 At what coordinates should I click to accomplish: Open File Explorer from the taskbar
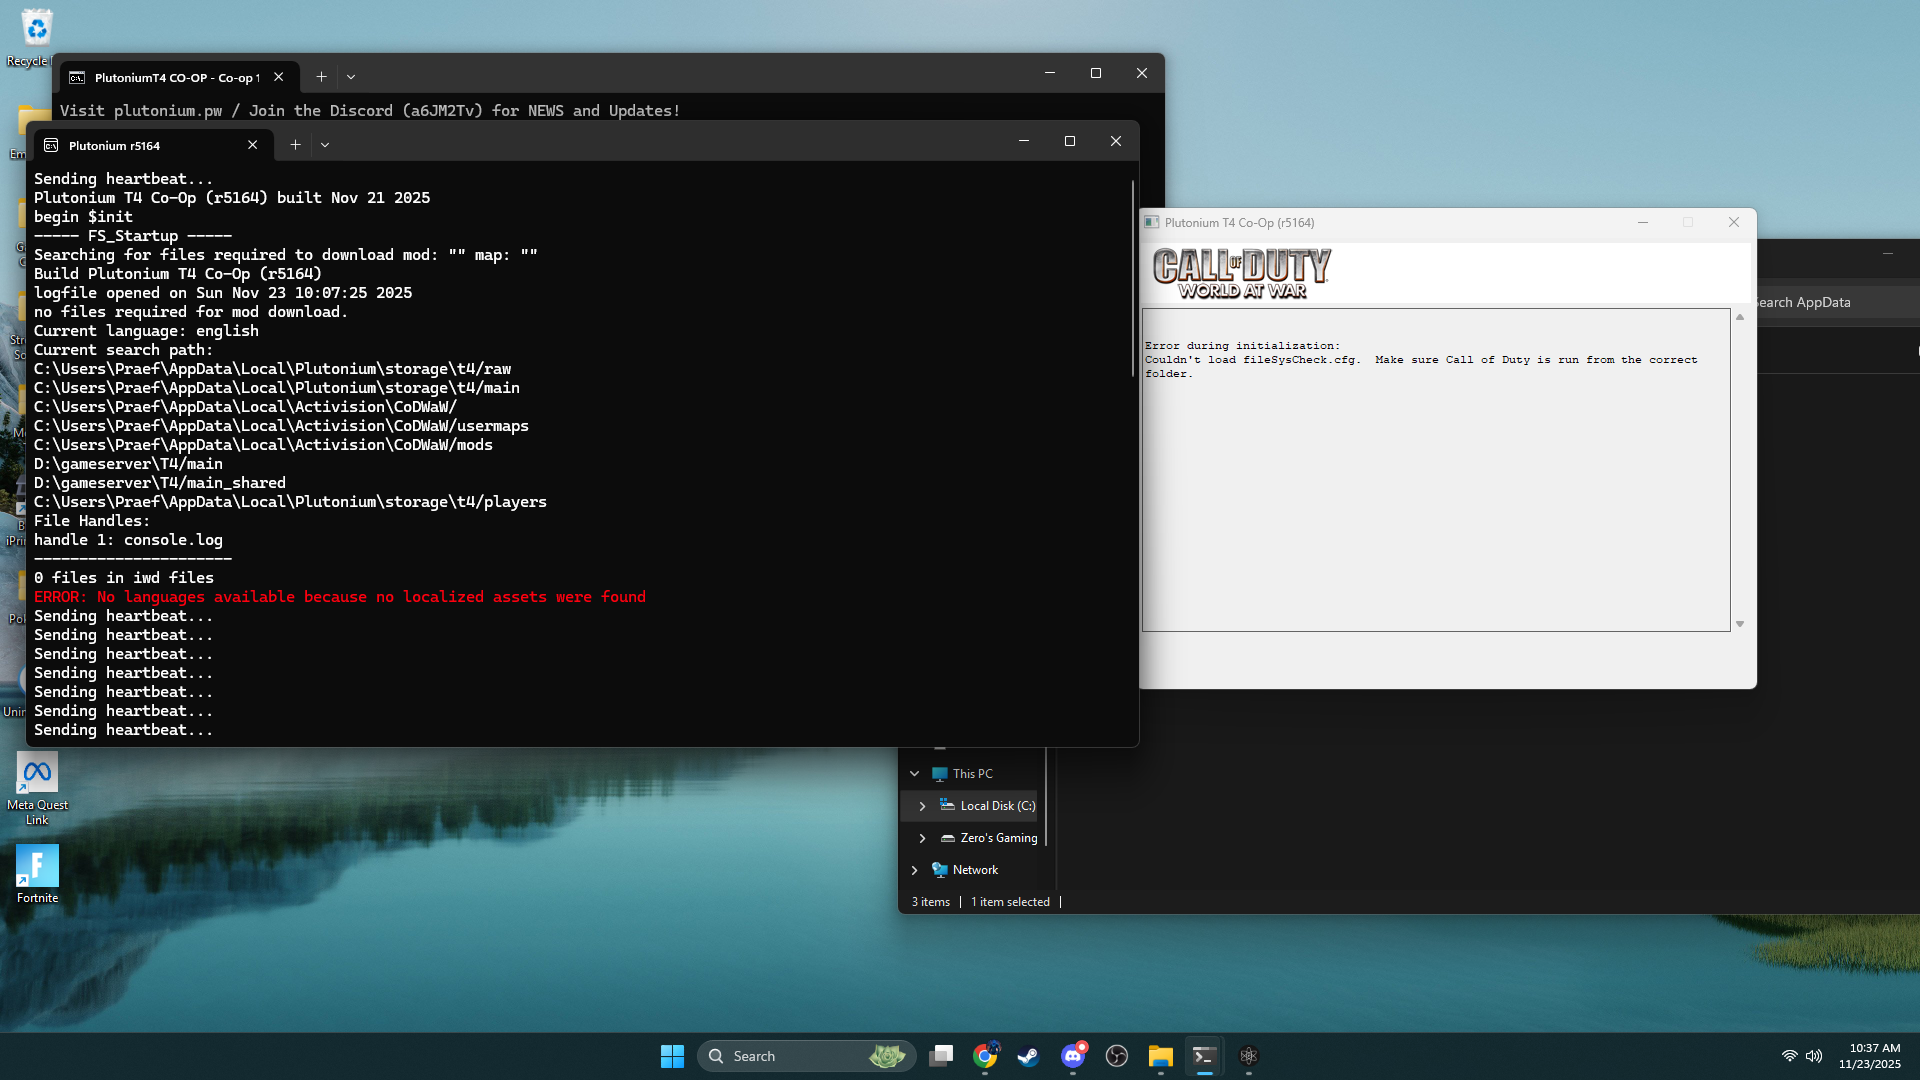[1160, 1056]
